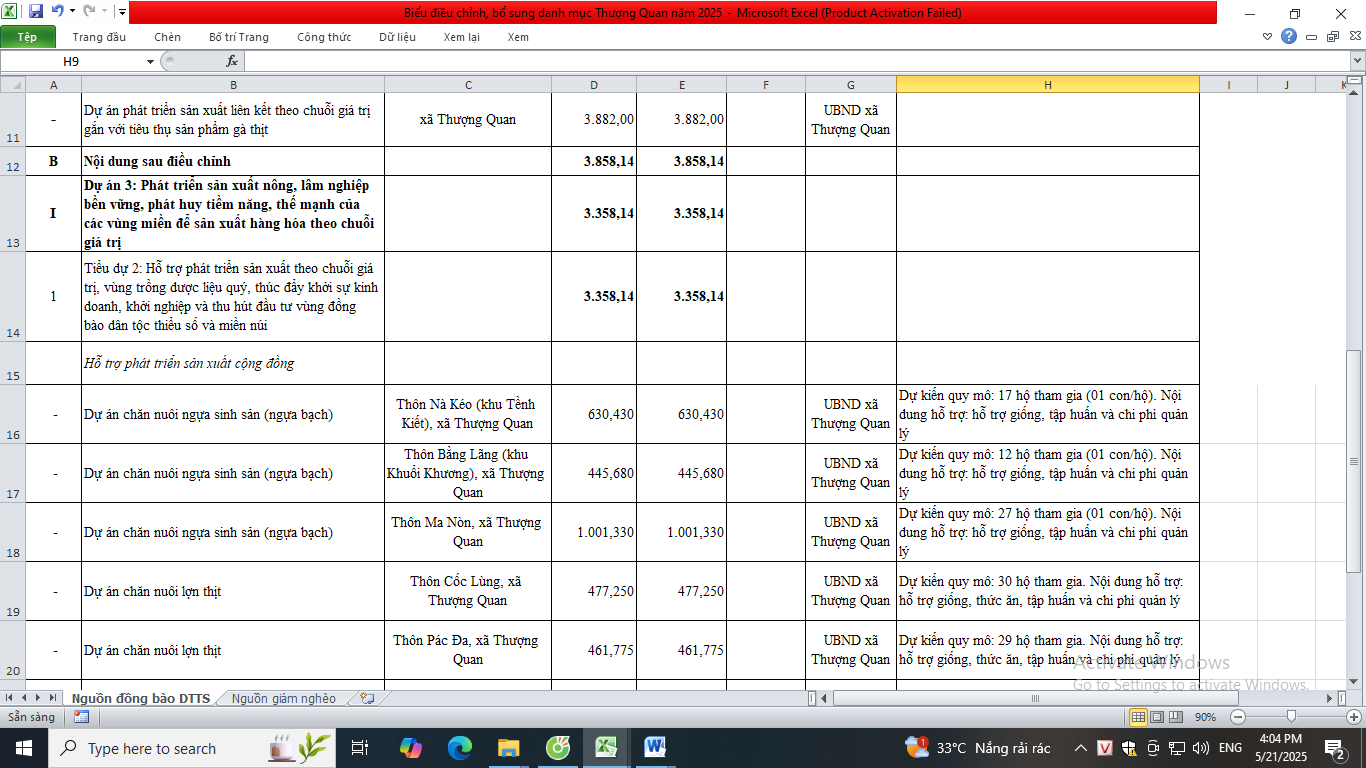Screen dimensions: 1366x768
Task: Click the Insert Function fx icon
Action: click(232, 61)
